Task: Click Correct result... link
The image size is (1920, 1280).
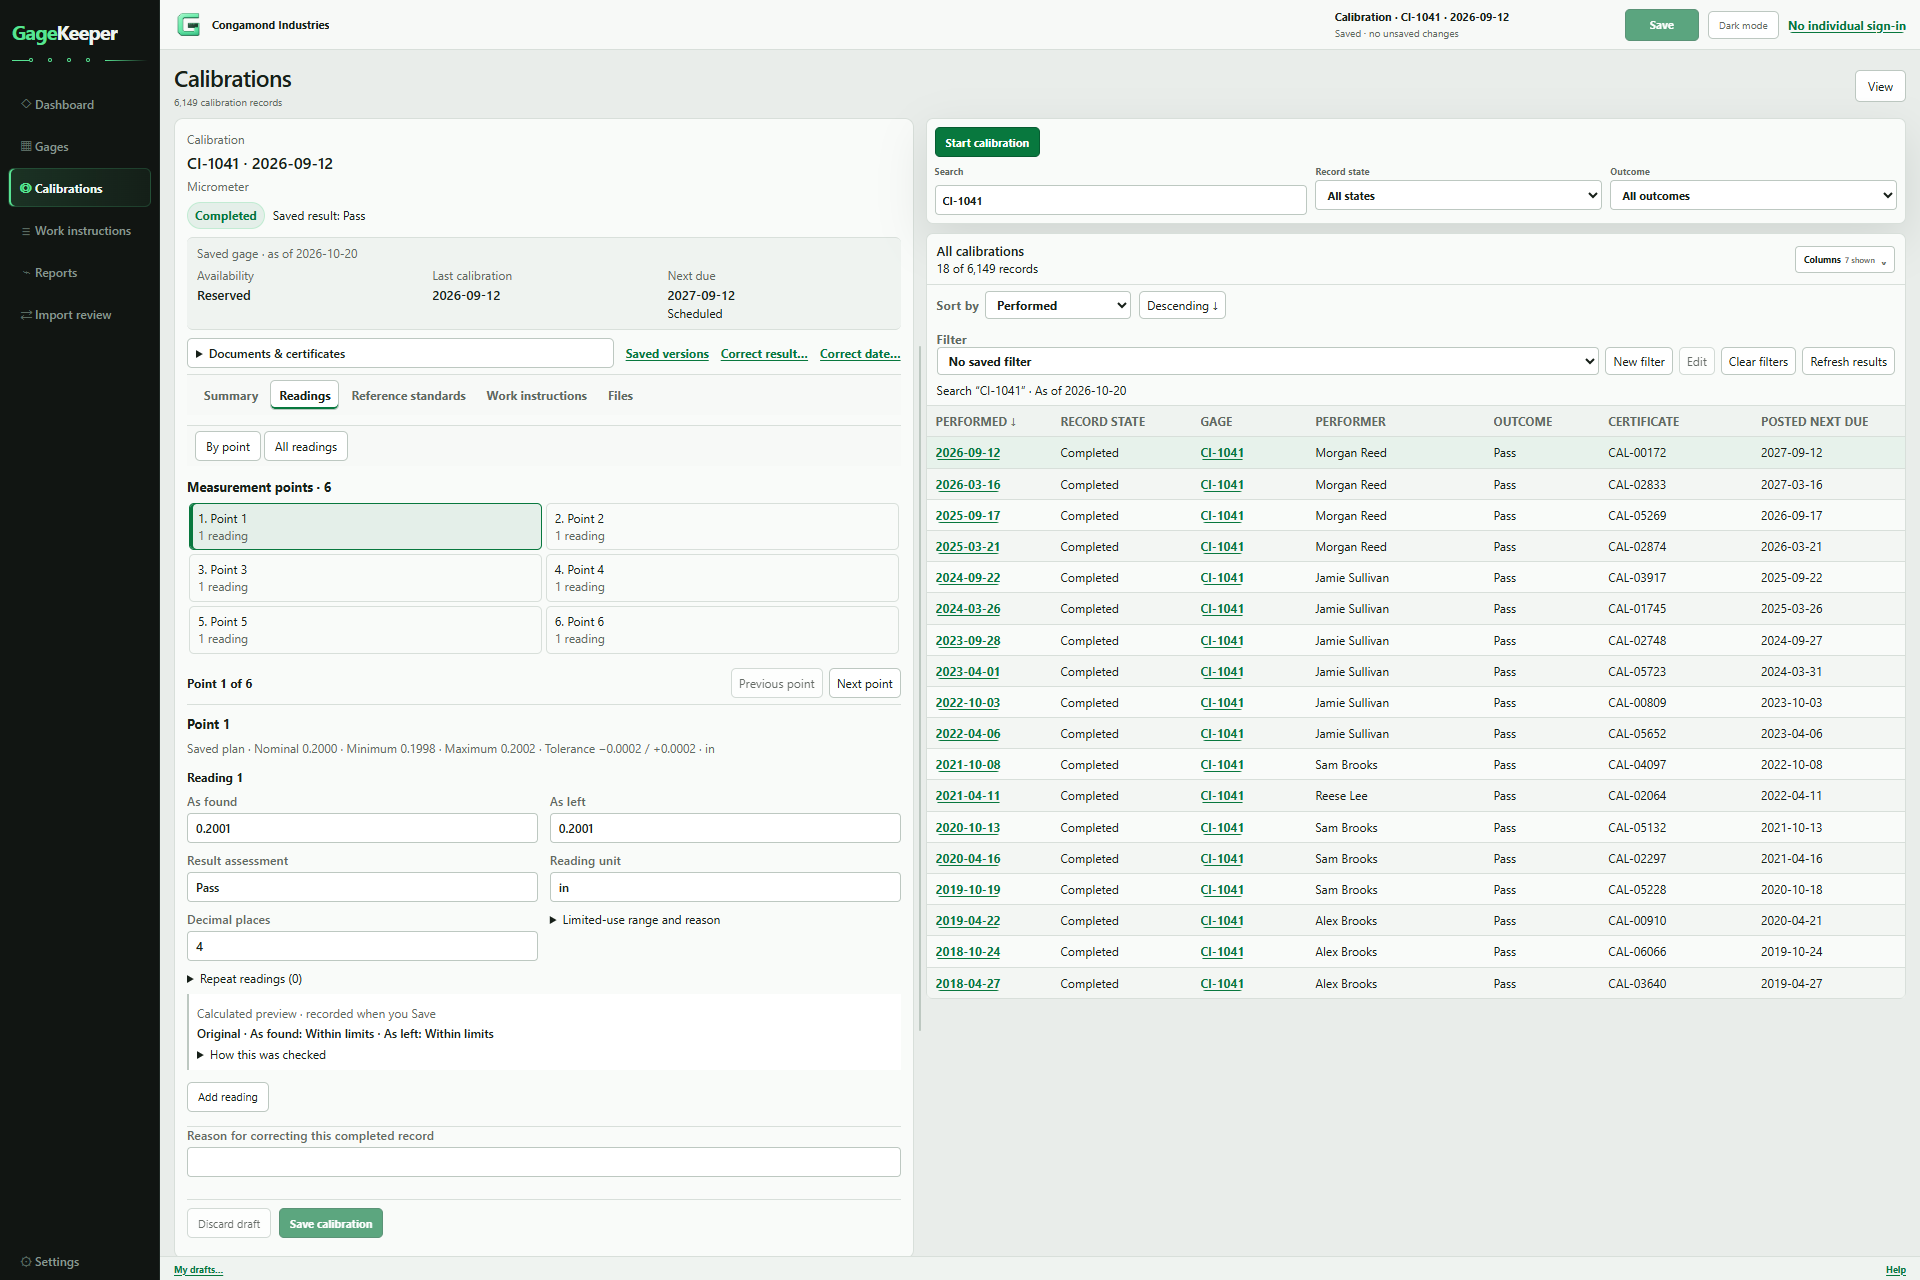Action: 764,354
